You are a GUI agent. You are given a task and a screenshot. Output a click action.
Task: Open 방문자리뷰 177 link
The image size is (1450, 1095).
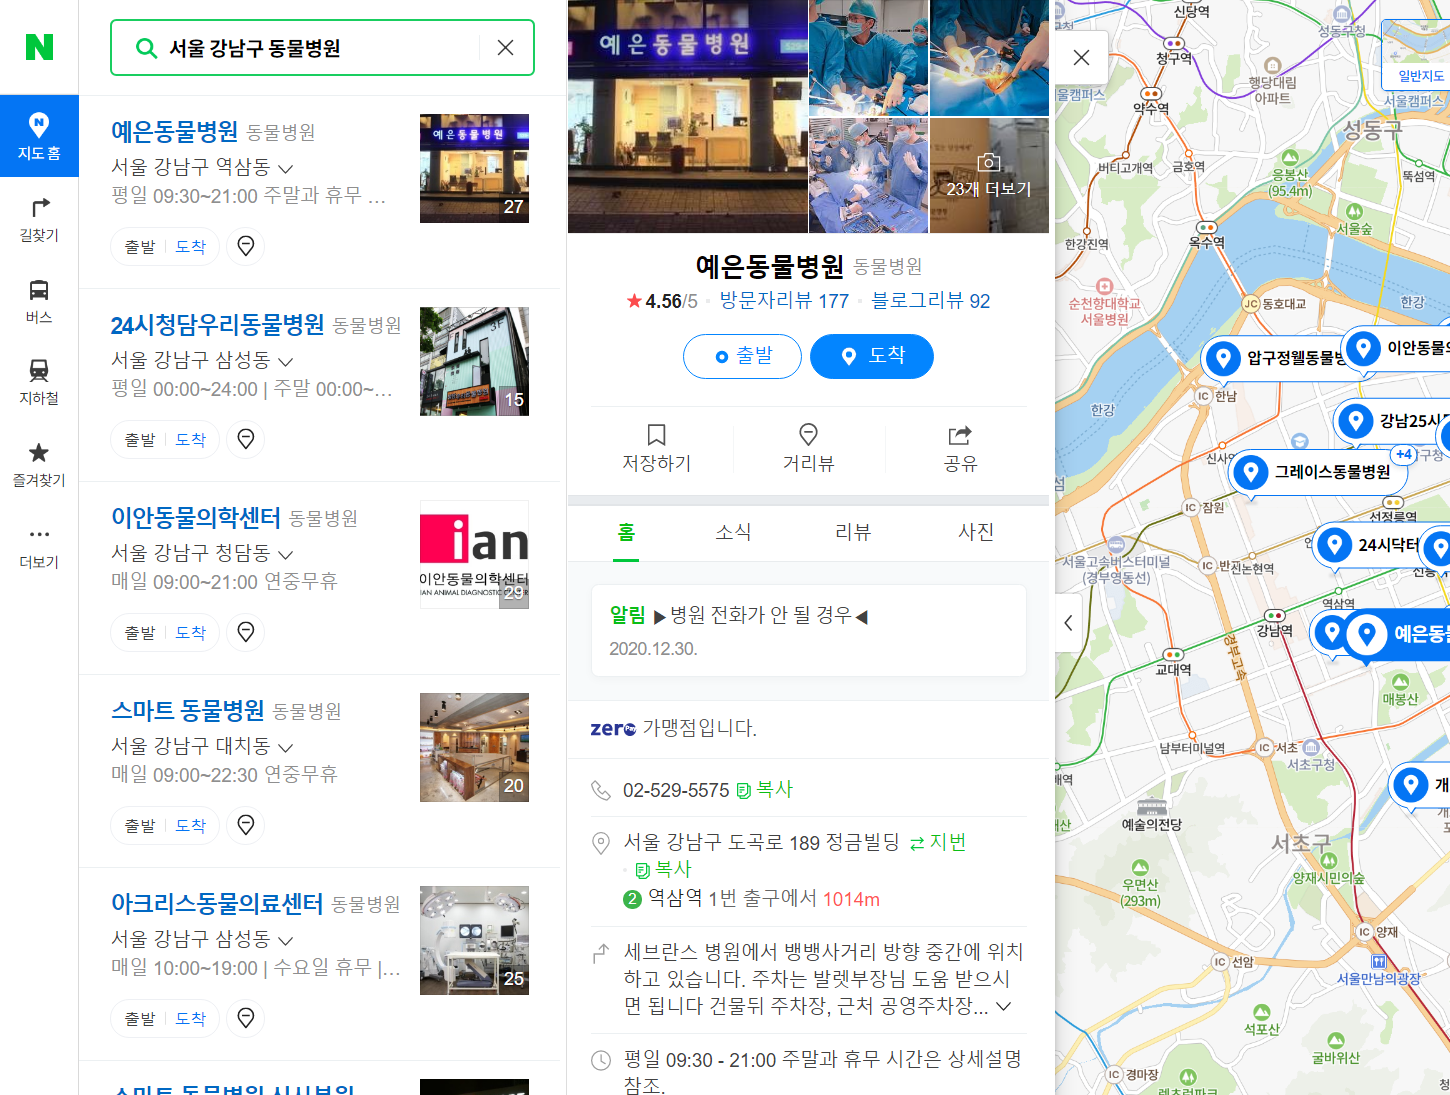coord(784,301)
